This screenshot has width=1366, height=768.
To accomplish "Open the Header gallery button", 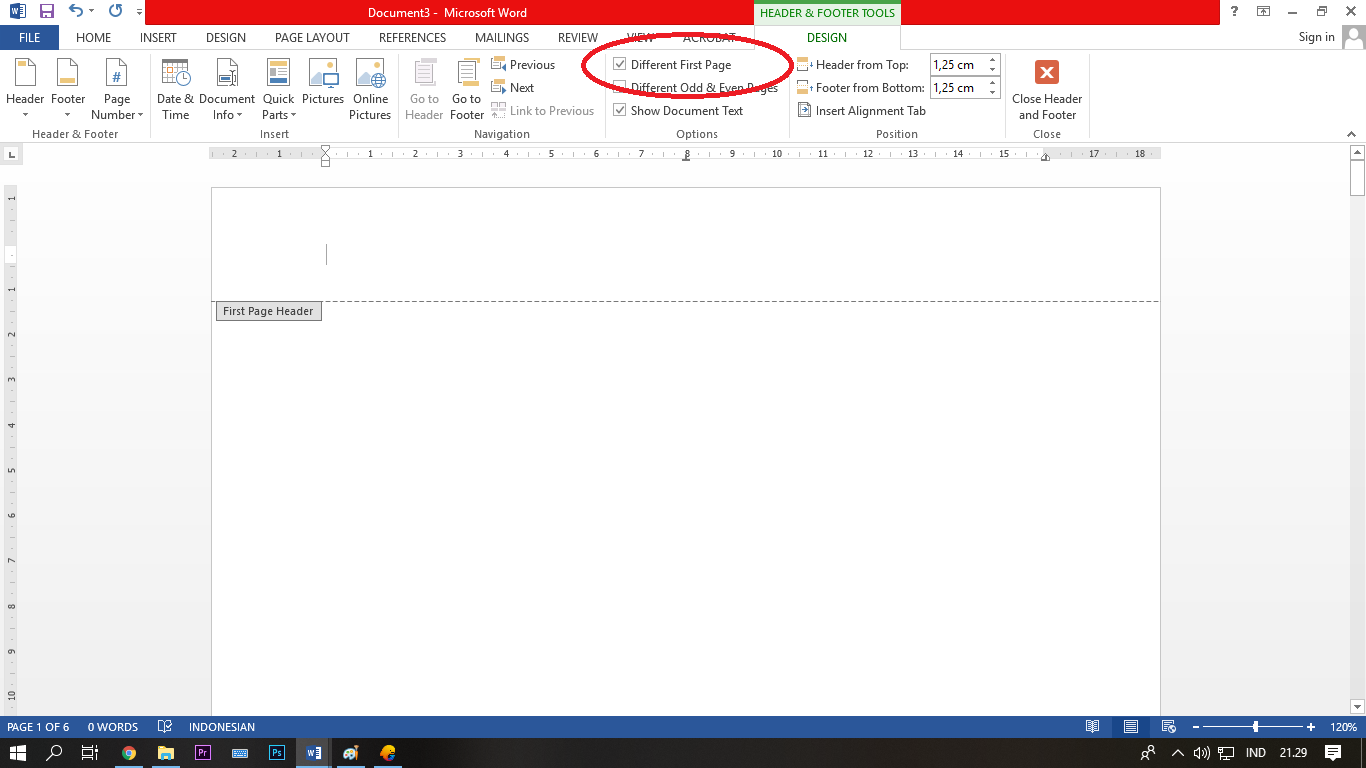I will click(25, 88).
